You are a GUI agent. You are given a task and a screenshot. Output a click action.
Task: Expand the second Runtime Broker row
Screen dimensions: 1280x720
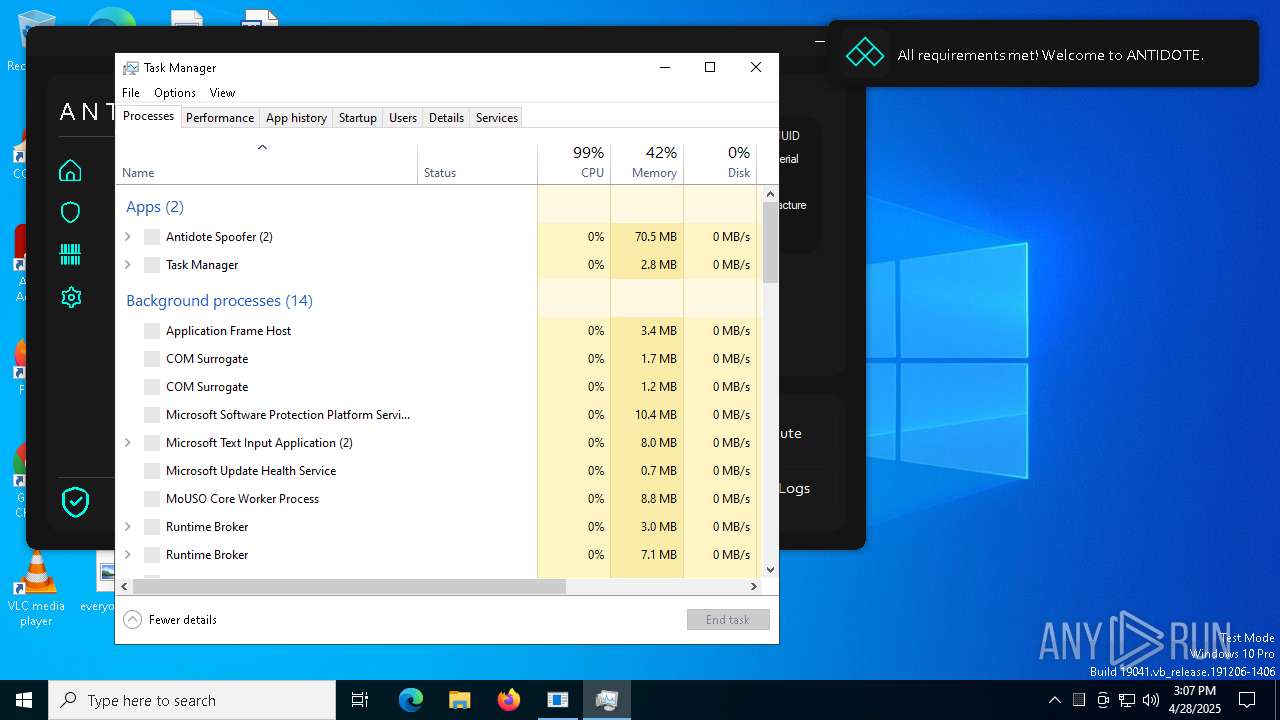click(127, 555)
